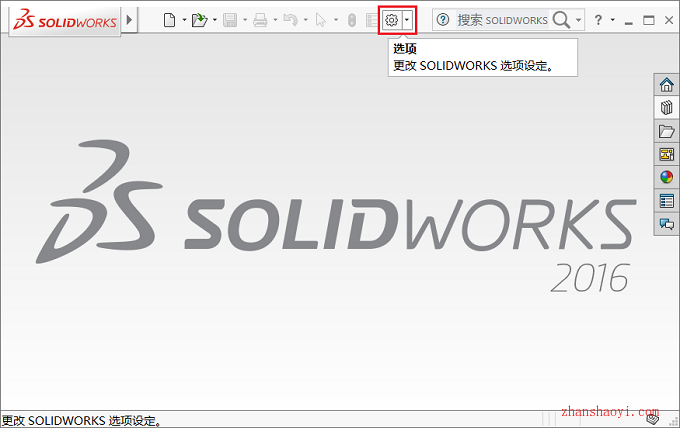Expand the search type dropdown arrow
The height and width of the screenshot is (428, 680).
(x=579, y=20)
